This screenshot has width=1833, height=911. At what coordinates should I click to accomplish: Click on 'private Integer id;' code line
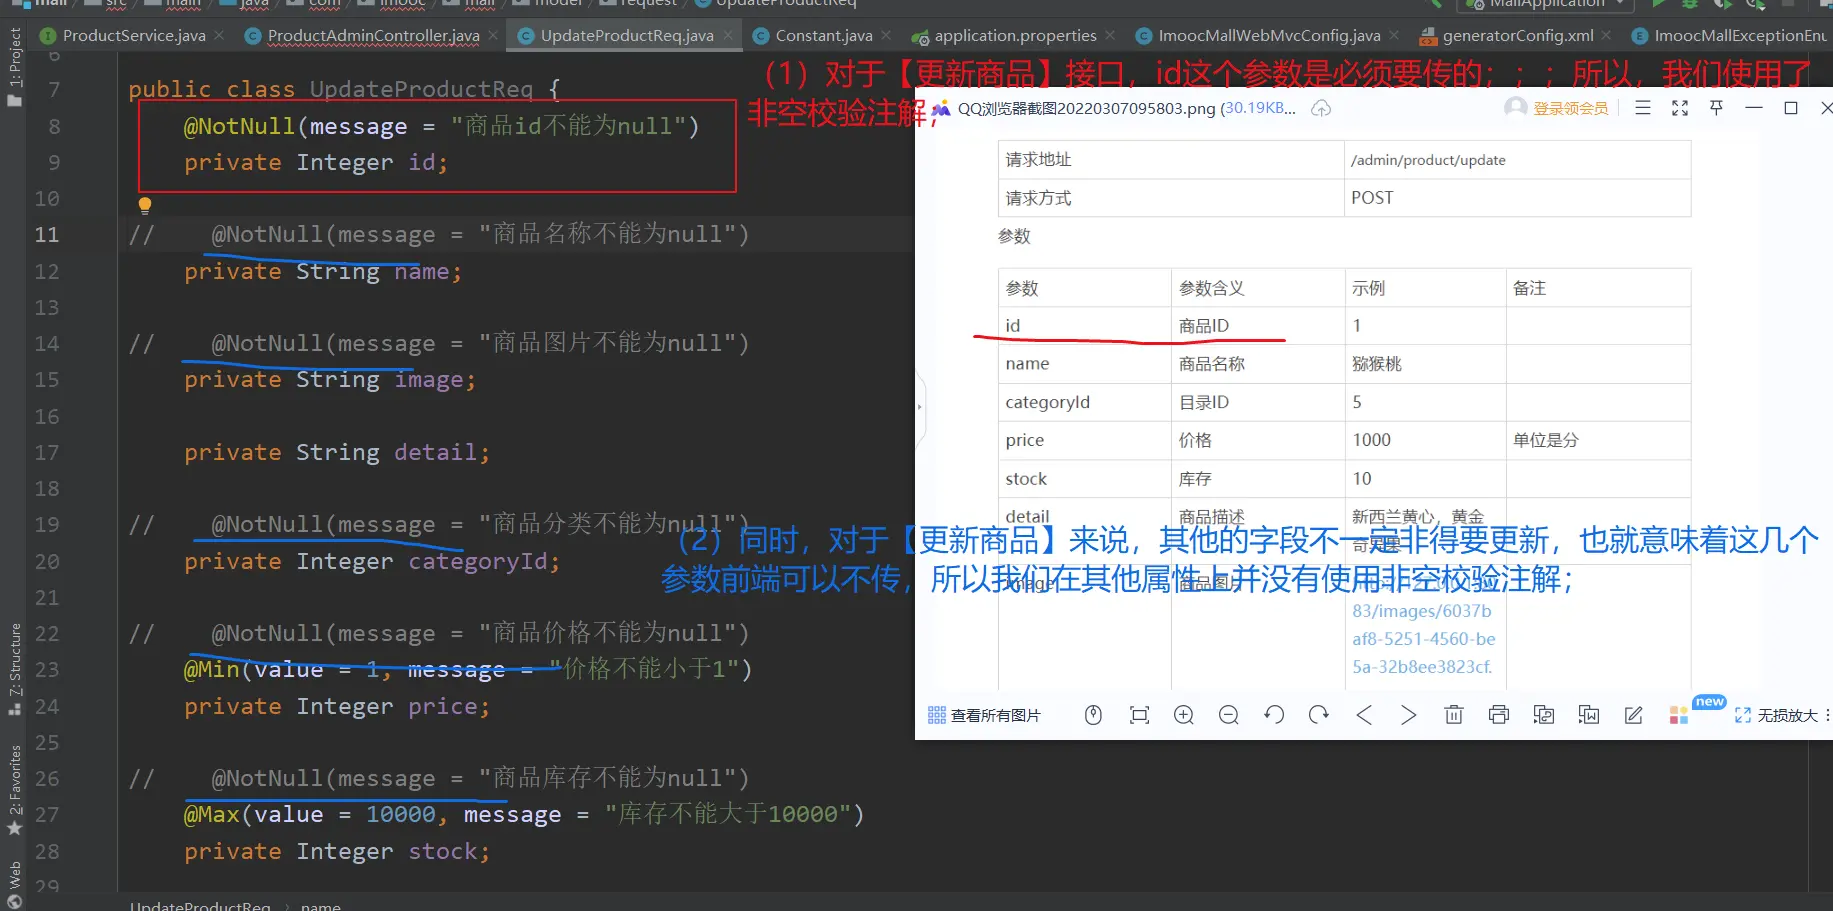tap(316, 162)
